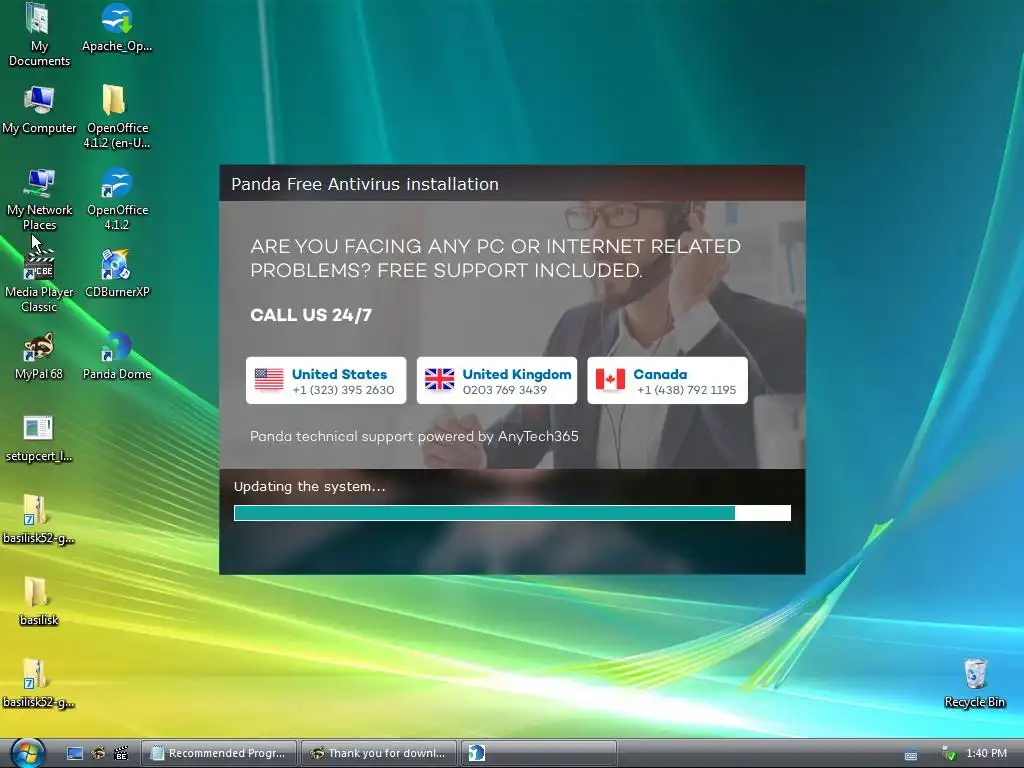Open the basilisk folder icon

click(x=39, y=601)
